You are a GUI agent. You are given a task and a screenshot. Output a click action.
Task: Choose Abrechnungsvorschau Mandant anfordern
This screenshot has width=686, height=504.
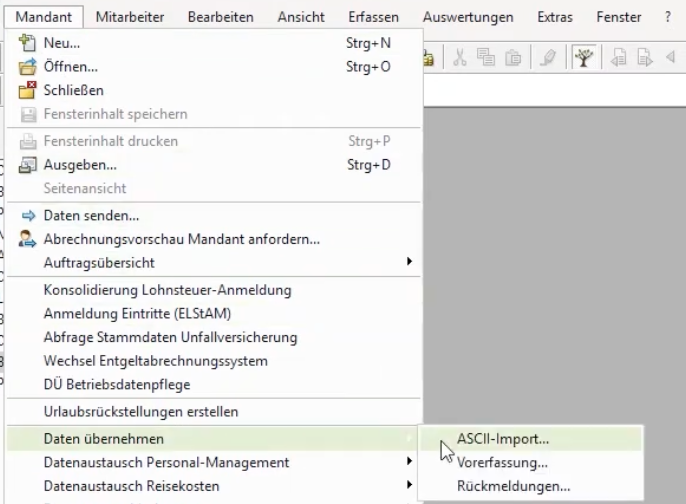[x=181, y=239]
